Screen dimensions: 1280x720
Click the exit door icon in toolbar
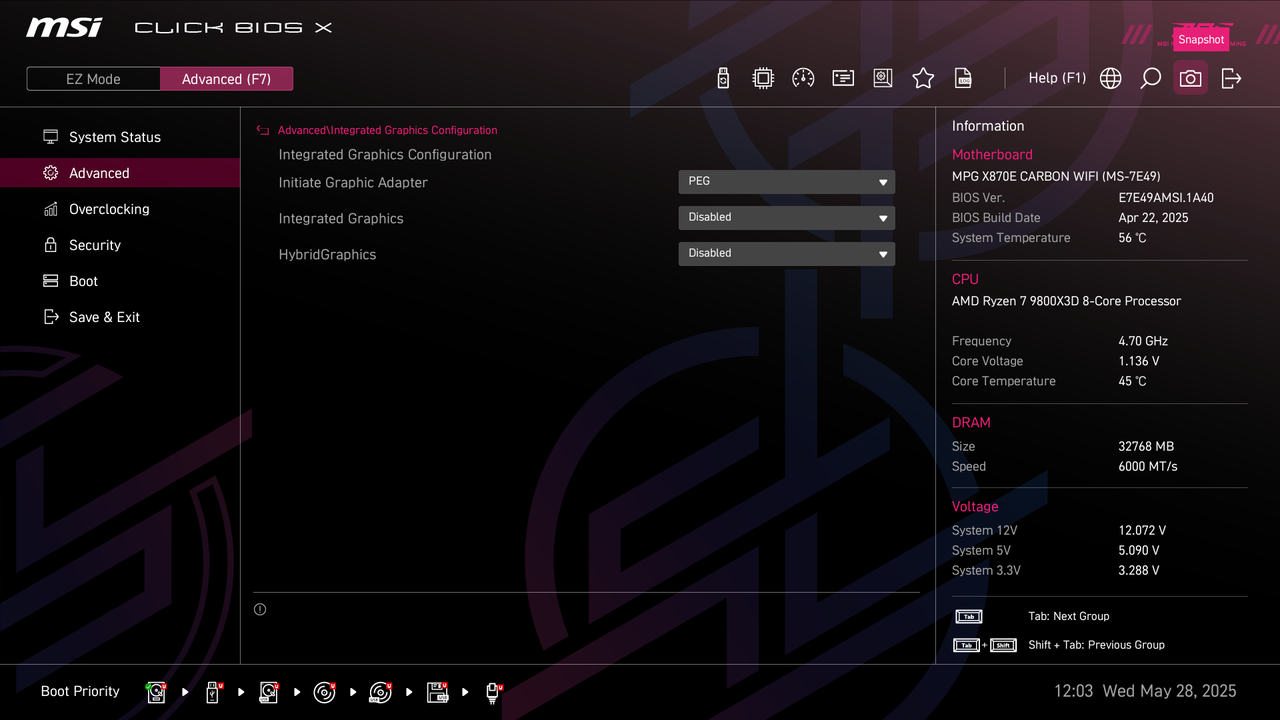(1231, 78)
